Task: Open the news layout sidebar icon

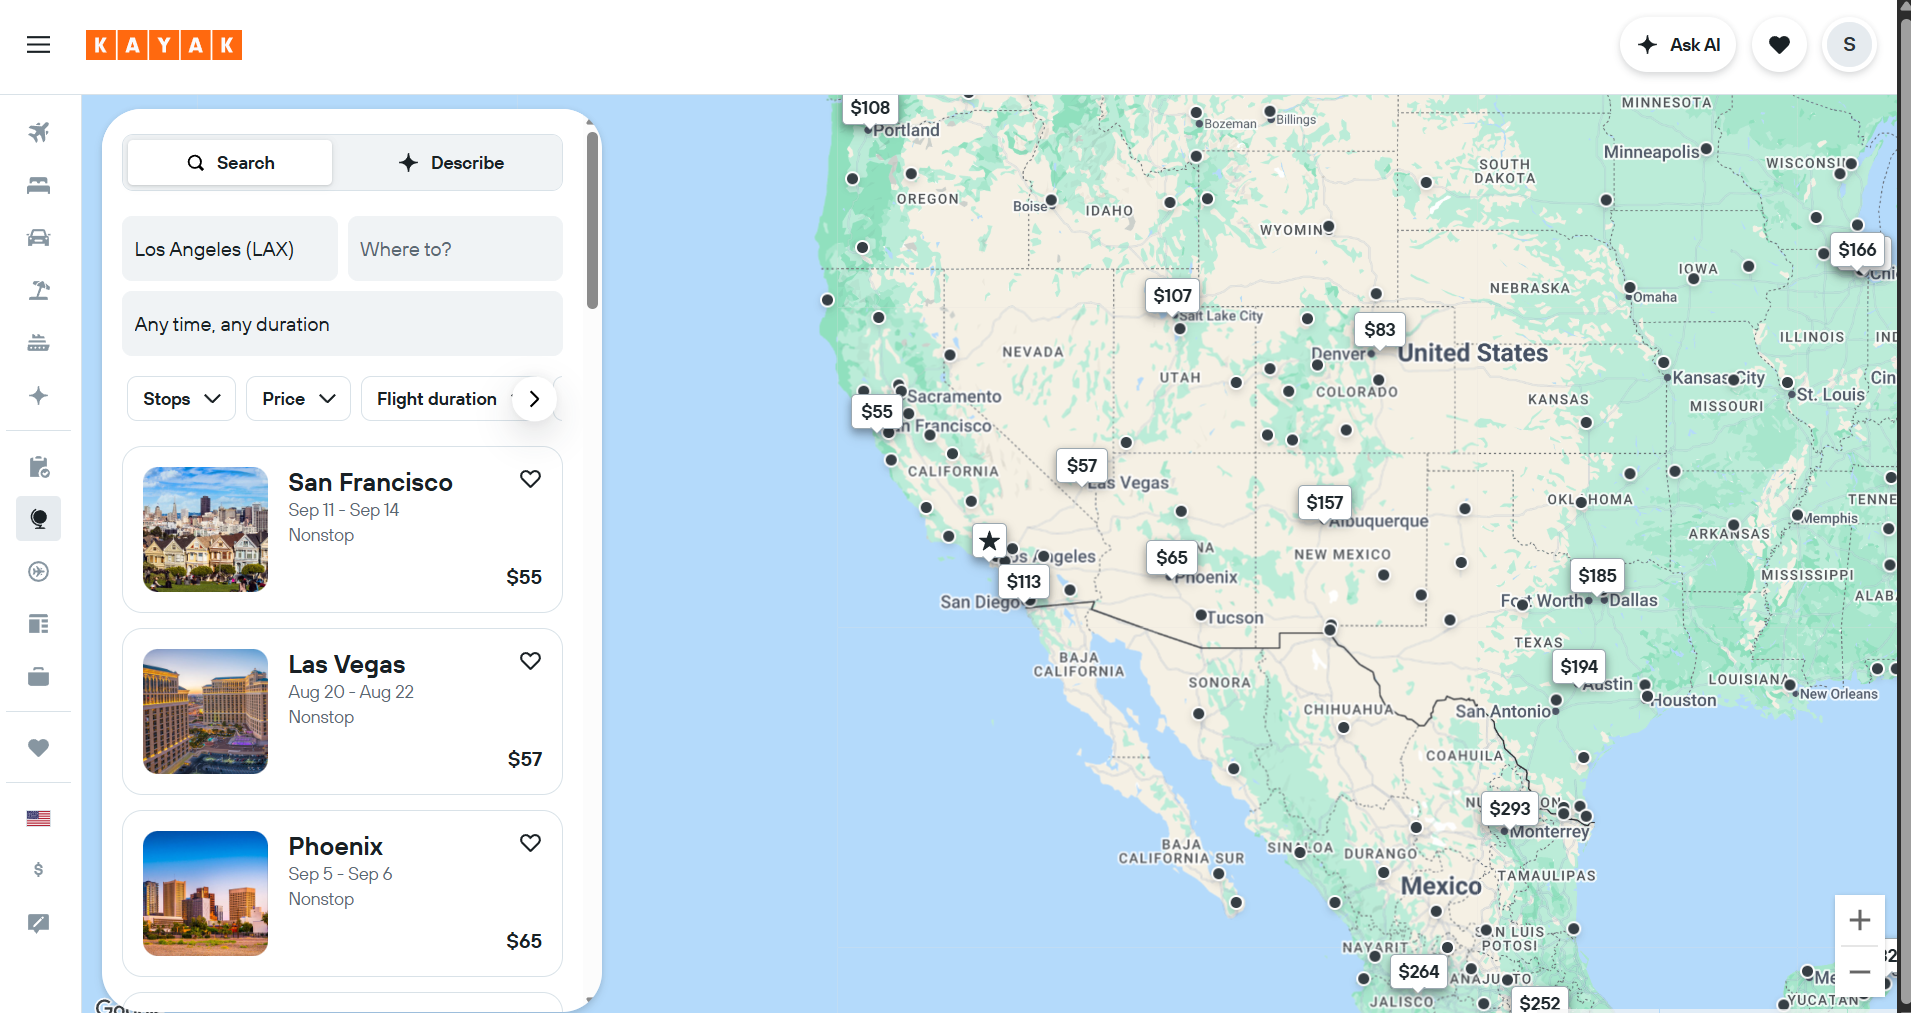Action: pyautogui.click(x=38, y=625)
